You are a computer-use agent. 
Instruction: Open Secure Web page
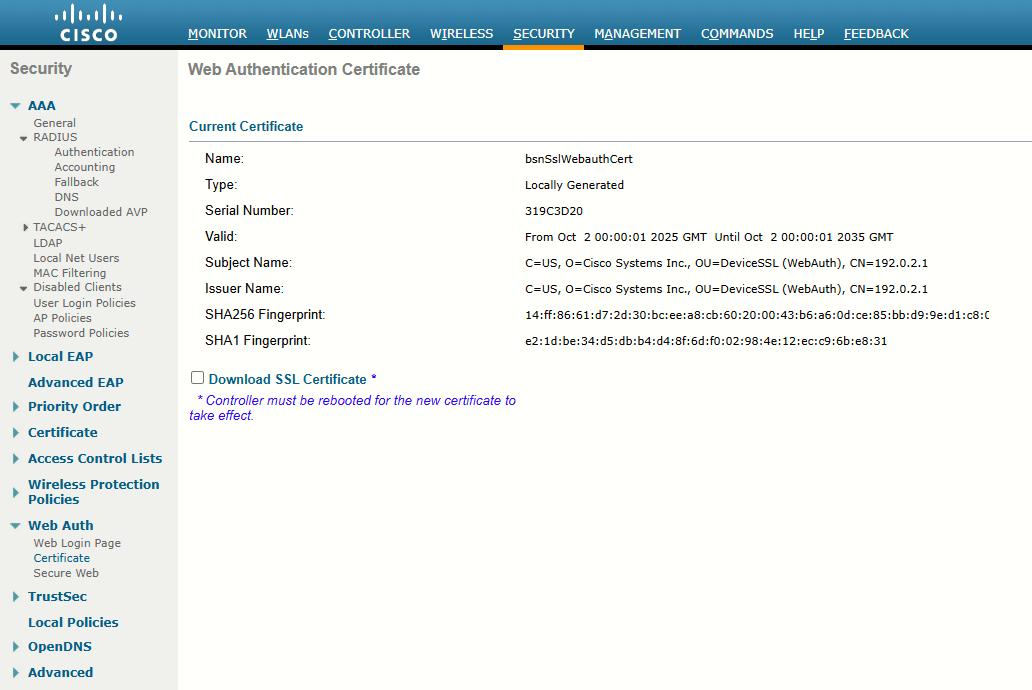pos(66,573)
